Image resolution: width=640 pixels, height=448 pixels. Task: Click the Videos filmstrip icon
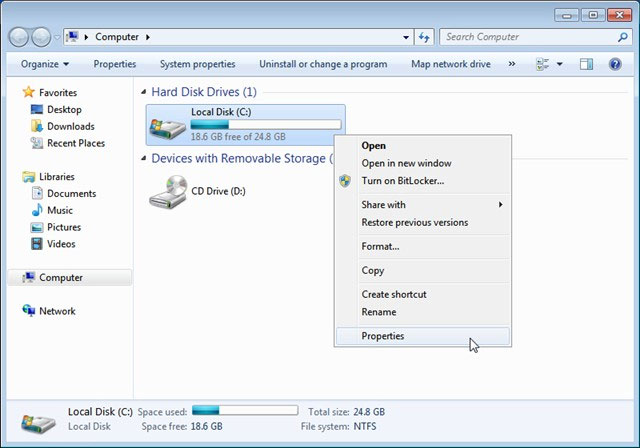pyautogui.click(x=37, y=244)
